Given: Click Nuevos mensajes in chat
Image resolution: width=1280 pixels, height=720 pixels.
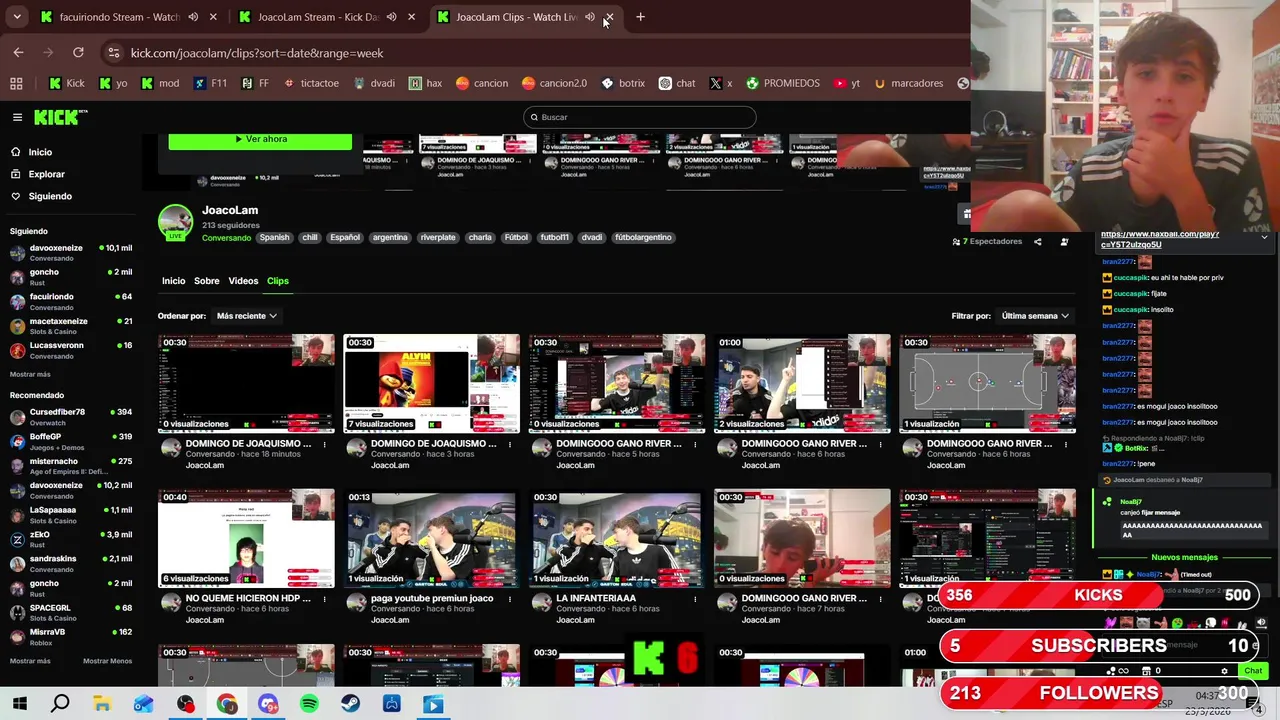Looking at the screenshot, I should point(1184,557).
